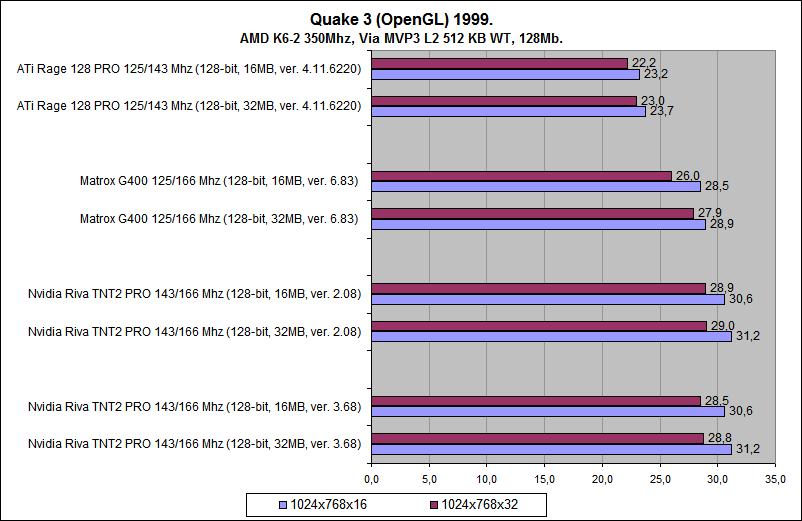The width and height of the screenshot is (802, 521).
Task: Click the data value '23,7'
Action: (661, 111)
